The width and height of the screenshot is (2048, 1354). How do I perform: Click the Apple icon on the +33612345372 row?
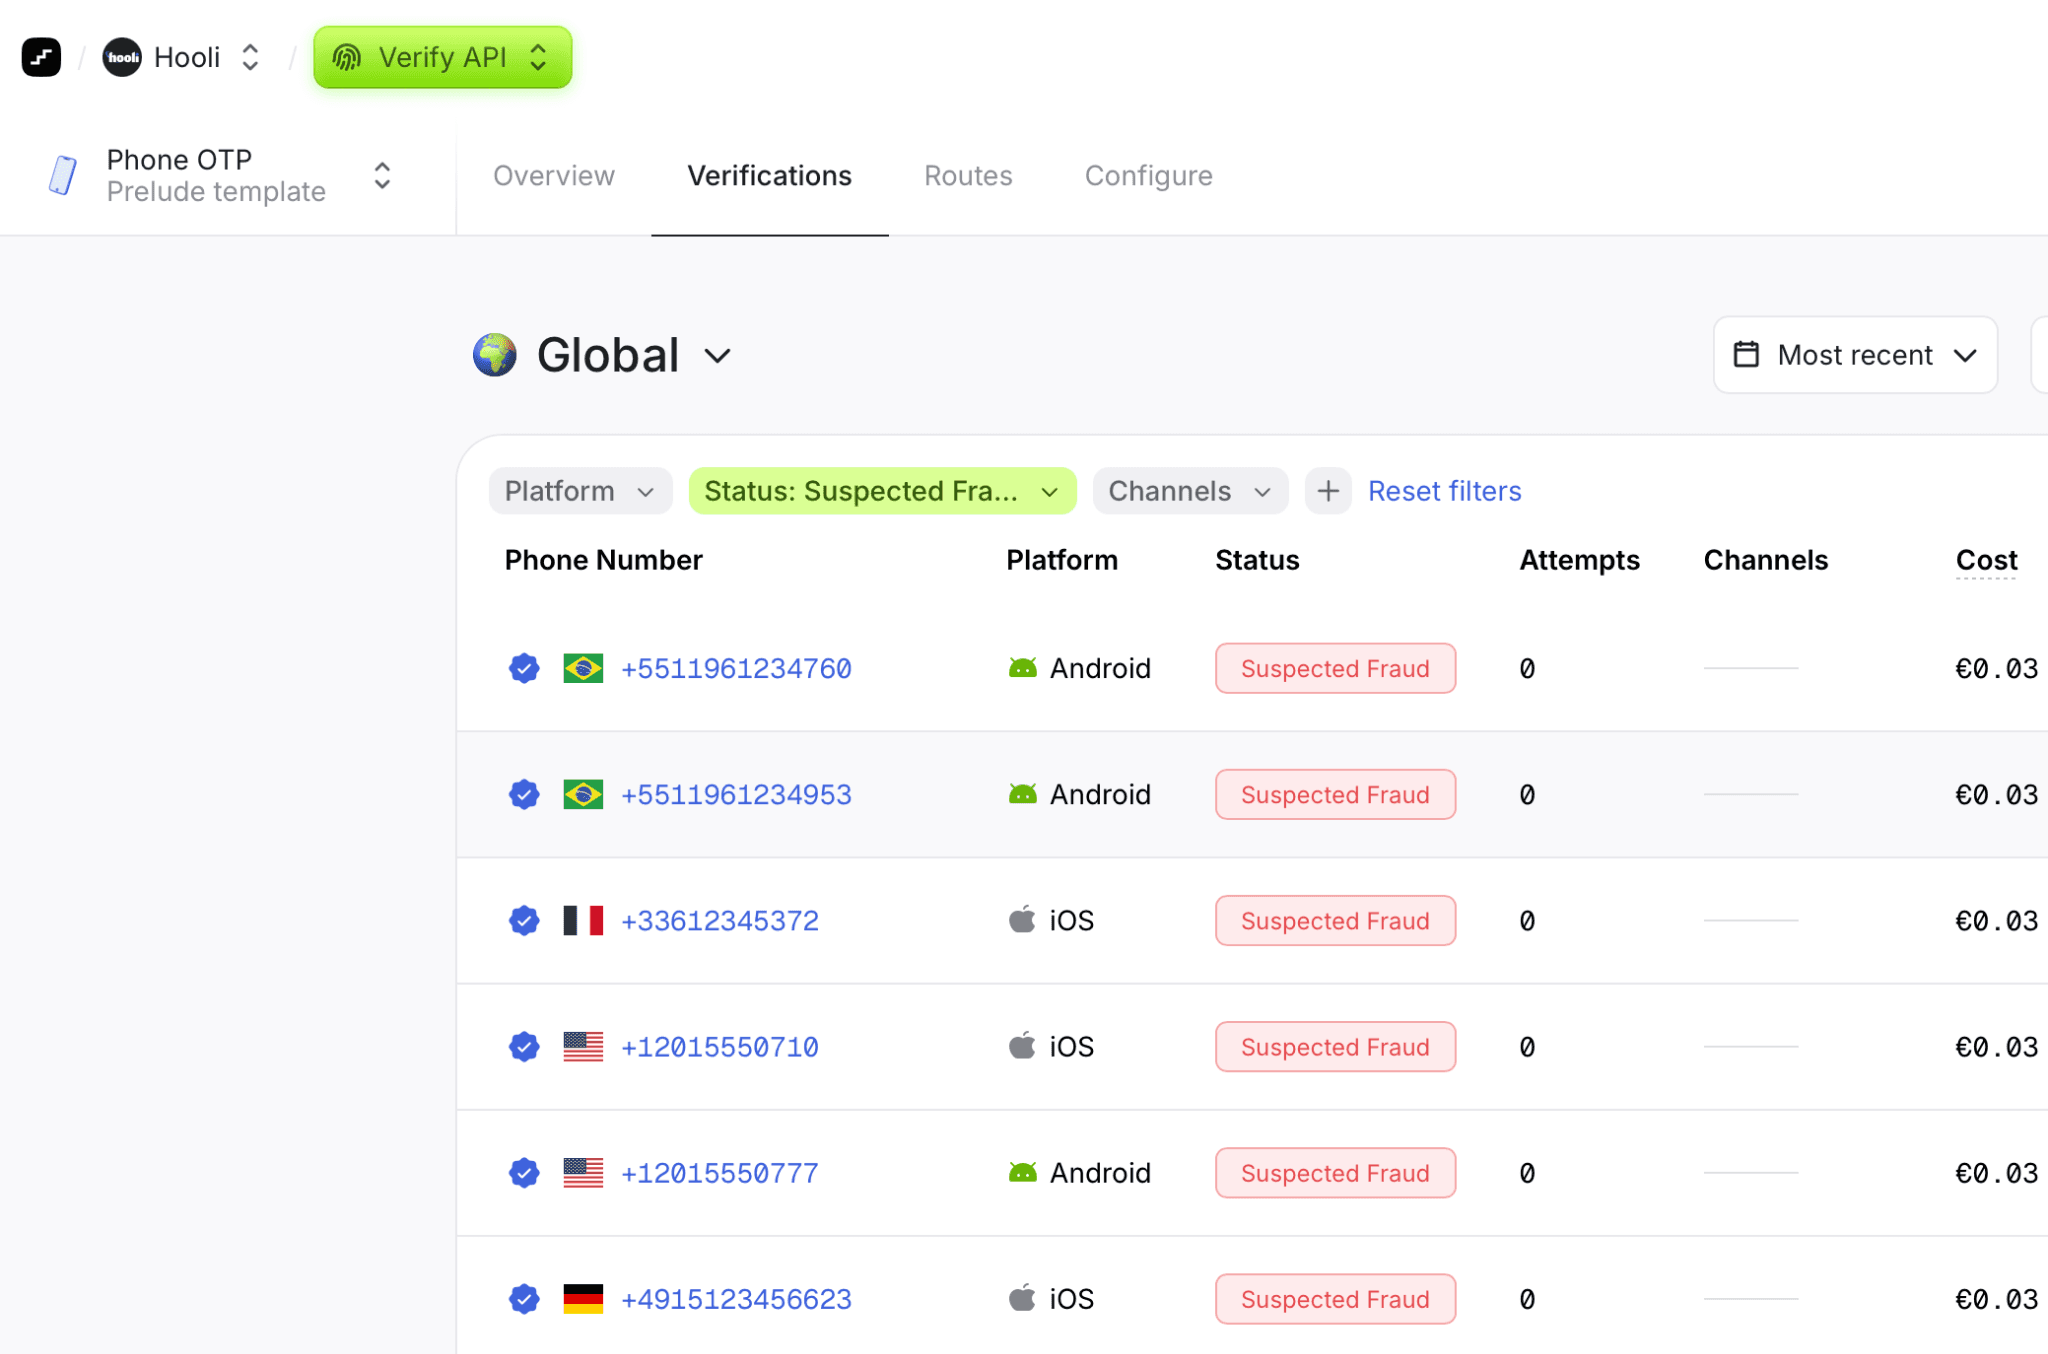[x=1022, y=920]
